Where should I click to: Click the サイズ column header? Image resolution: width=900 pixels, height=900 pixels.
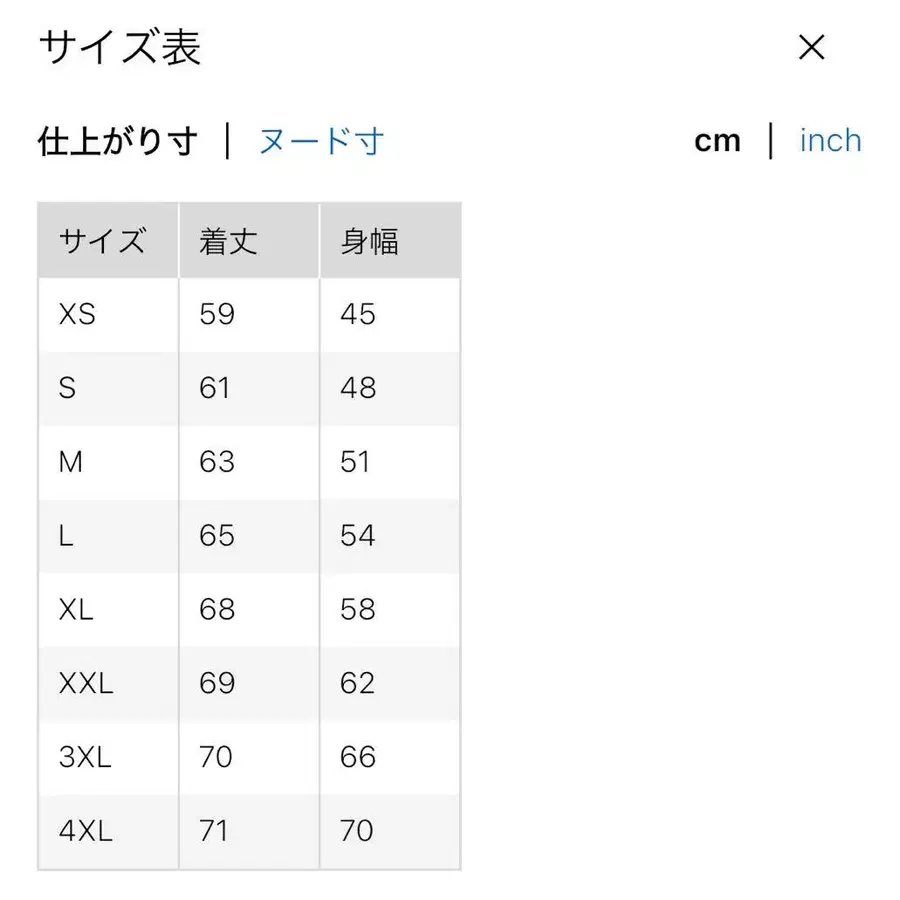click(105, 240)
